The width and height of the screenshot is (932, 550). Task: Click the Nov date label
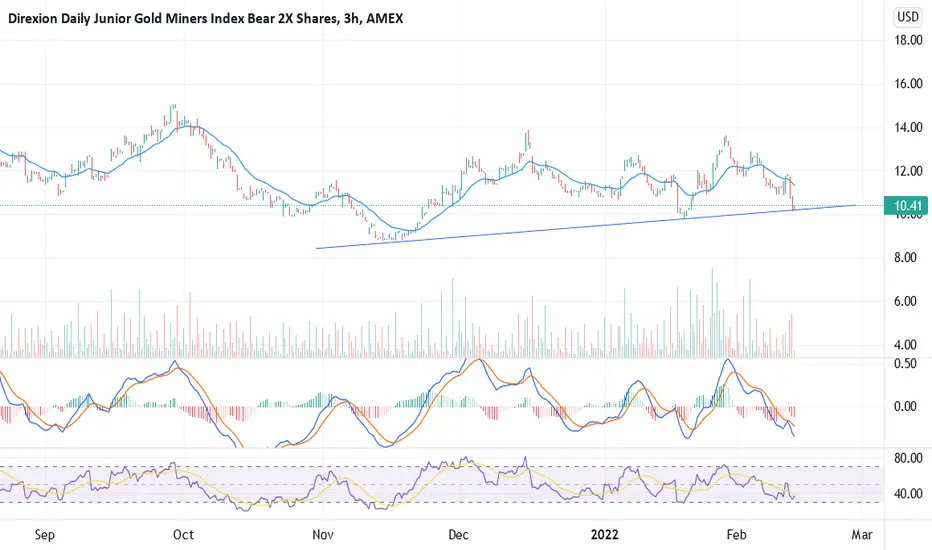click(x=323, y=535)
